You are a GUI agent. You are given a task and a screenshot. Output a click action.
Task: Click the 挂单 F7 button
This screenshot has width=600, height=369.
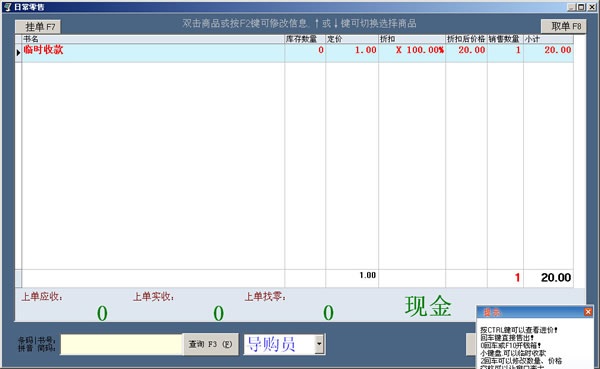click(38, 27)
